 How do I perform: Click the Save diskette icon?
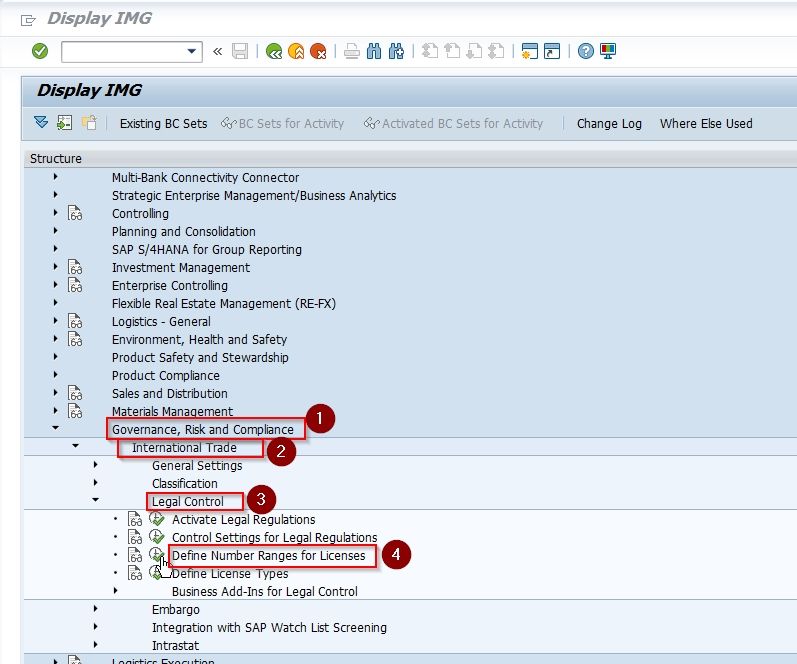[x=240, y=51]
